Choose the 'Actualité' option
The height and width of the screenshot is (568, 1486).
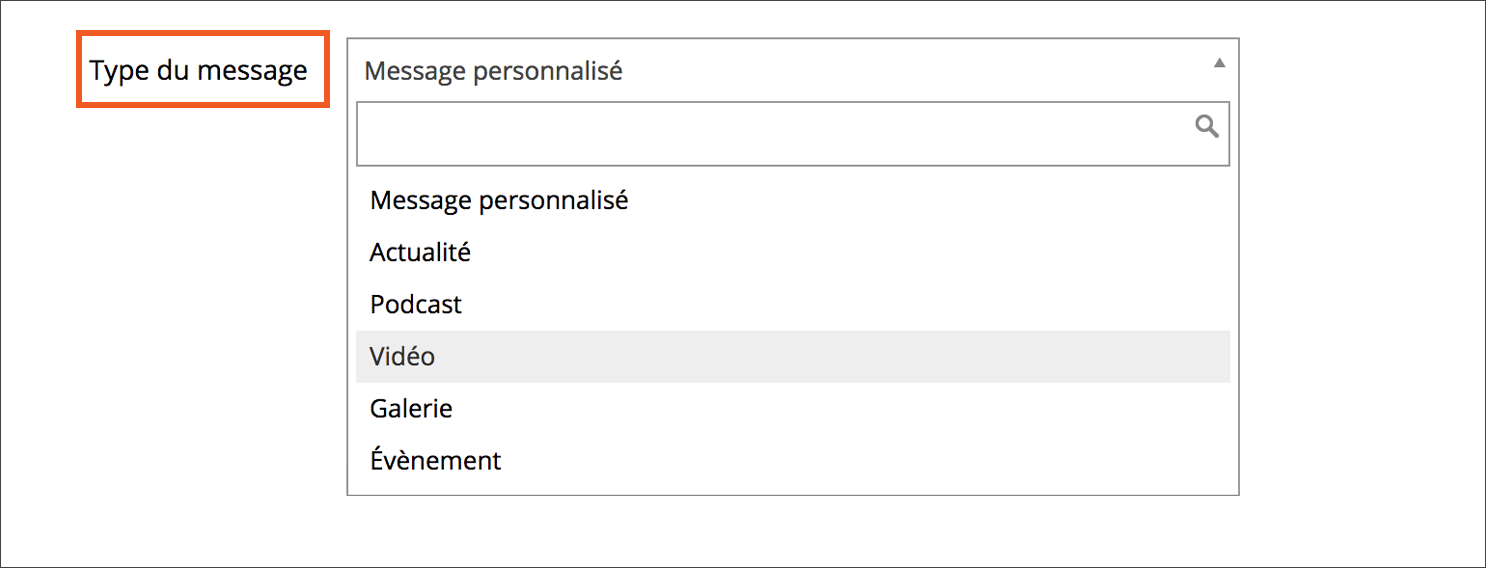tap(792, 252)
